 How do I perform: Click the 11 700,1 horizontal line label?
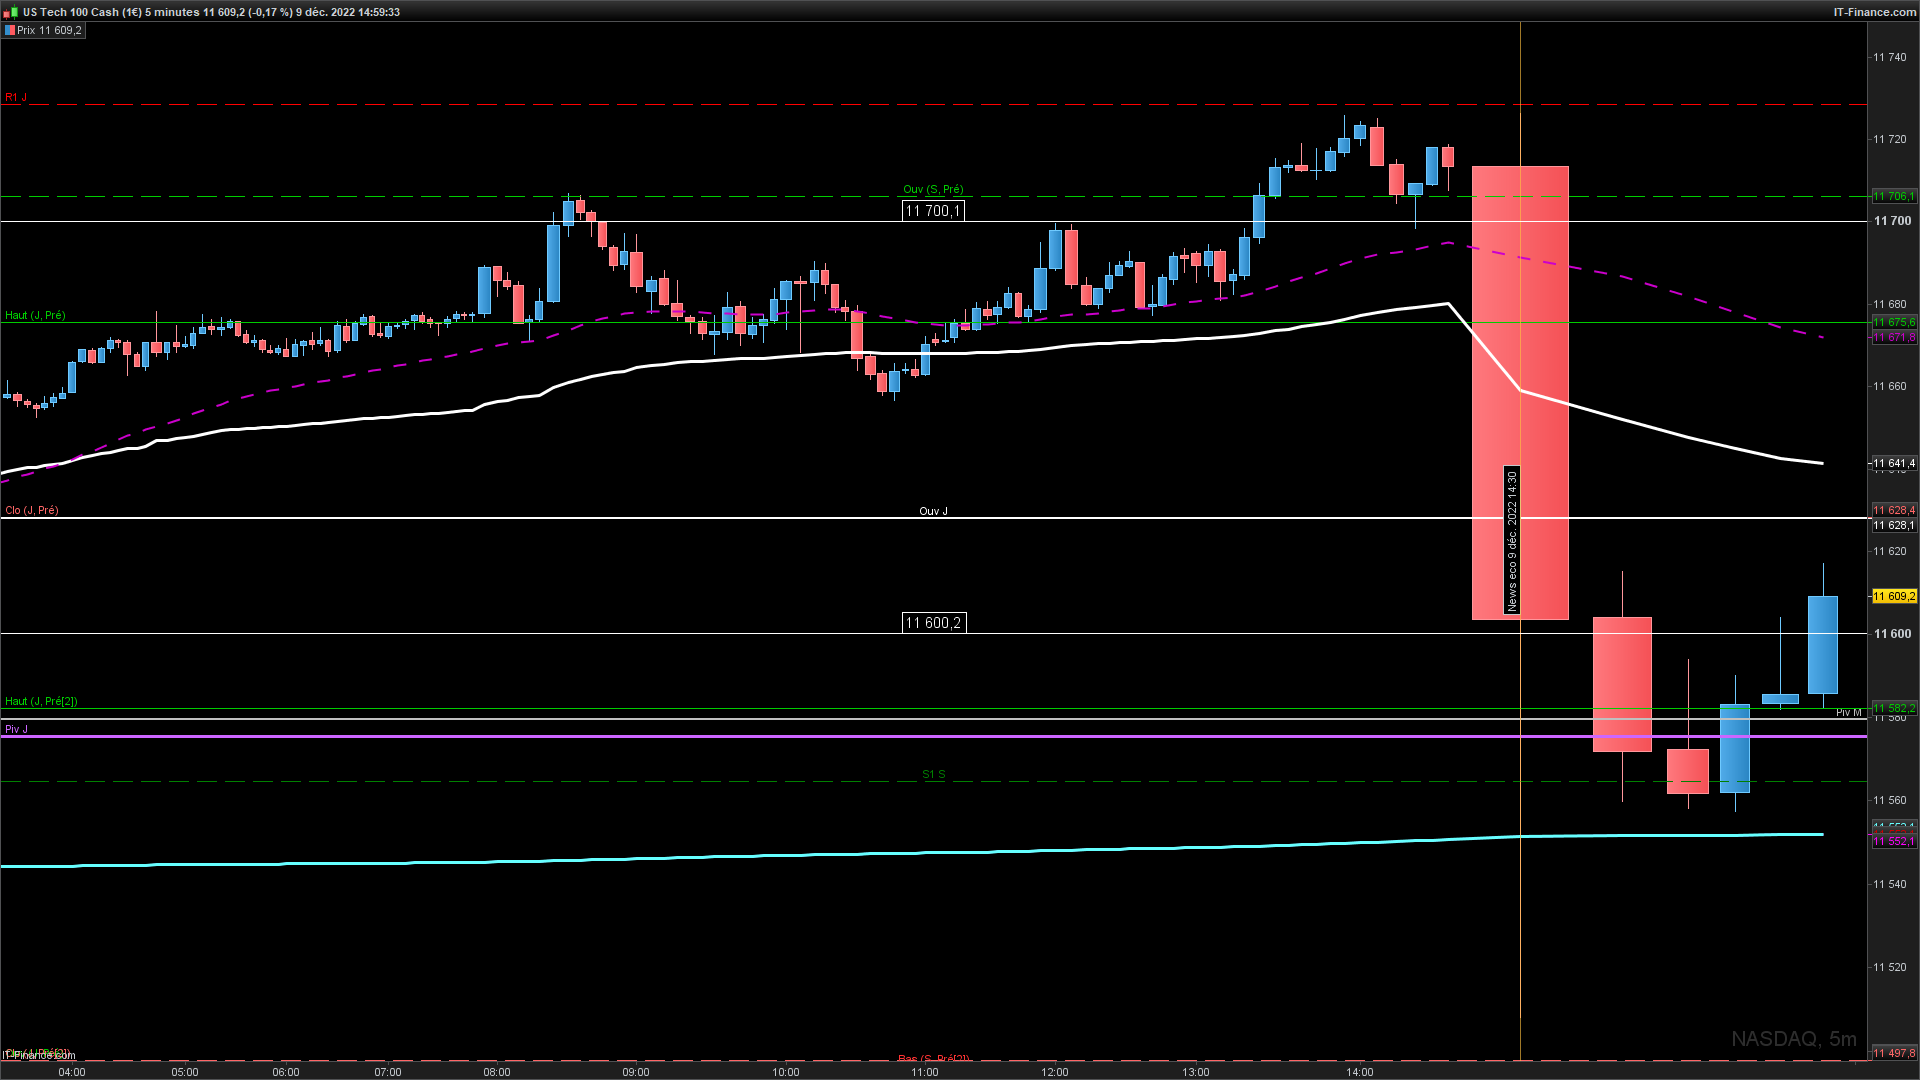(933, 211)
